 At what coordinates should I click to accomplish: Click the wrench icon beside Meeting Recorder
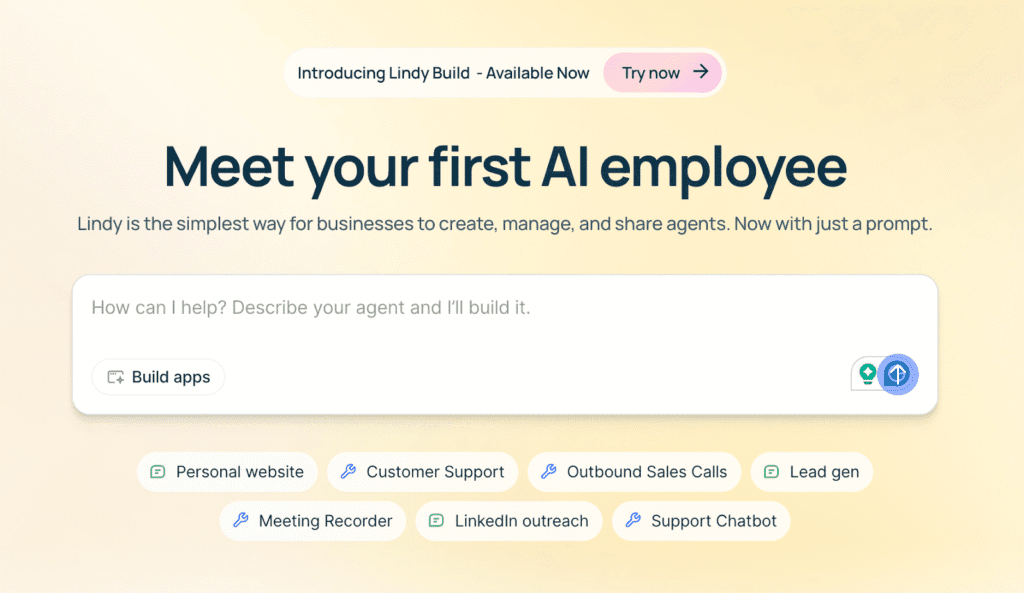241,521
